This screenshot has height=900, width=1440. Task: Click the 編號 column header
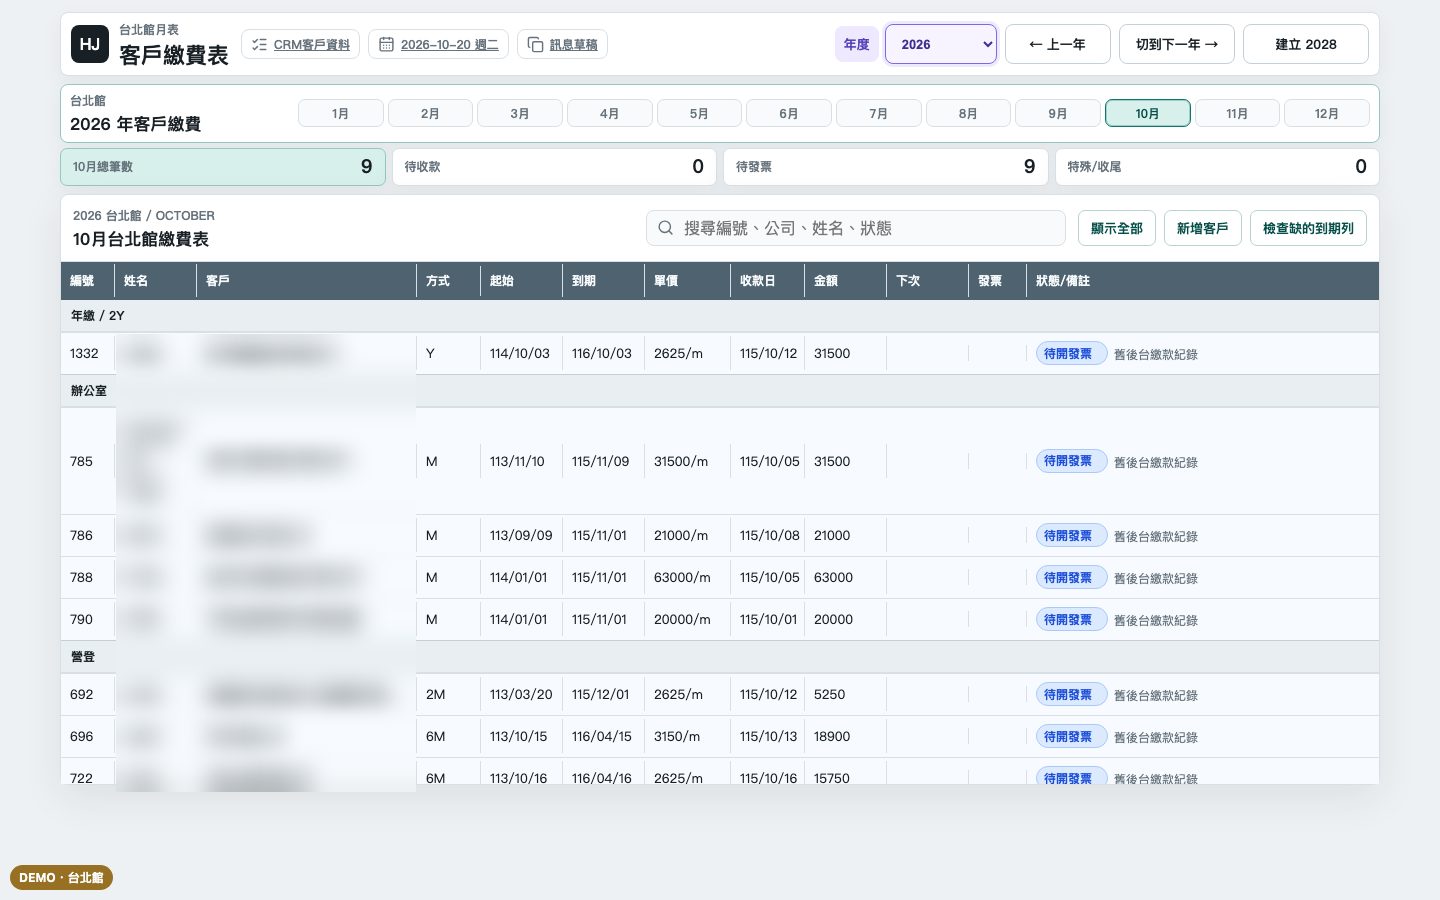(x=87, y=281)
